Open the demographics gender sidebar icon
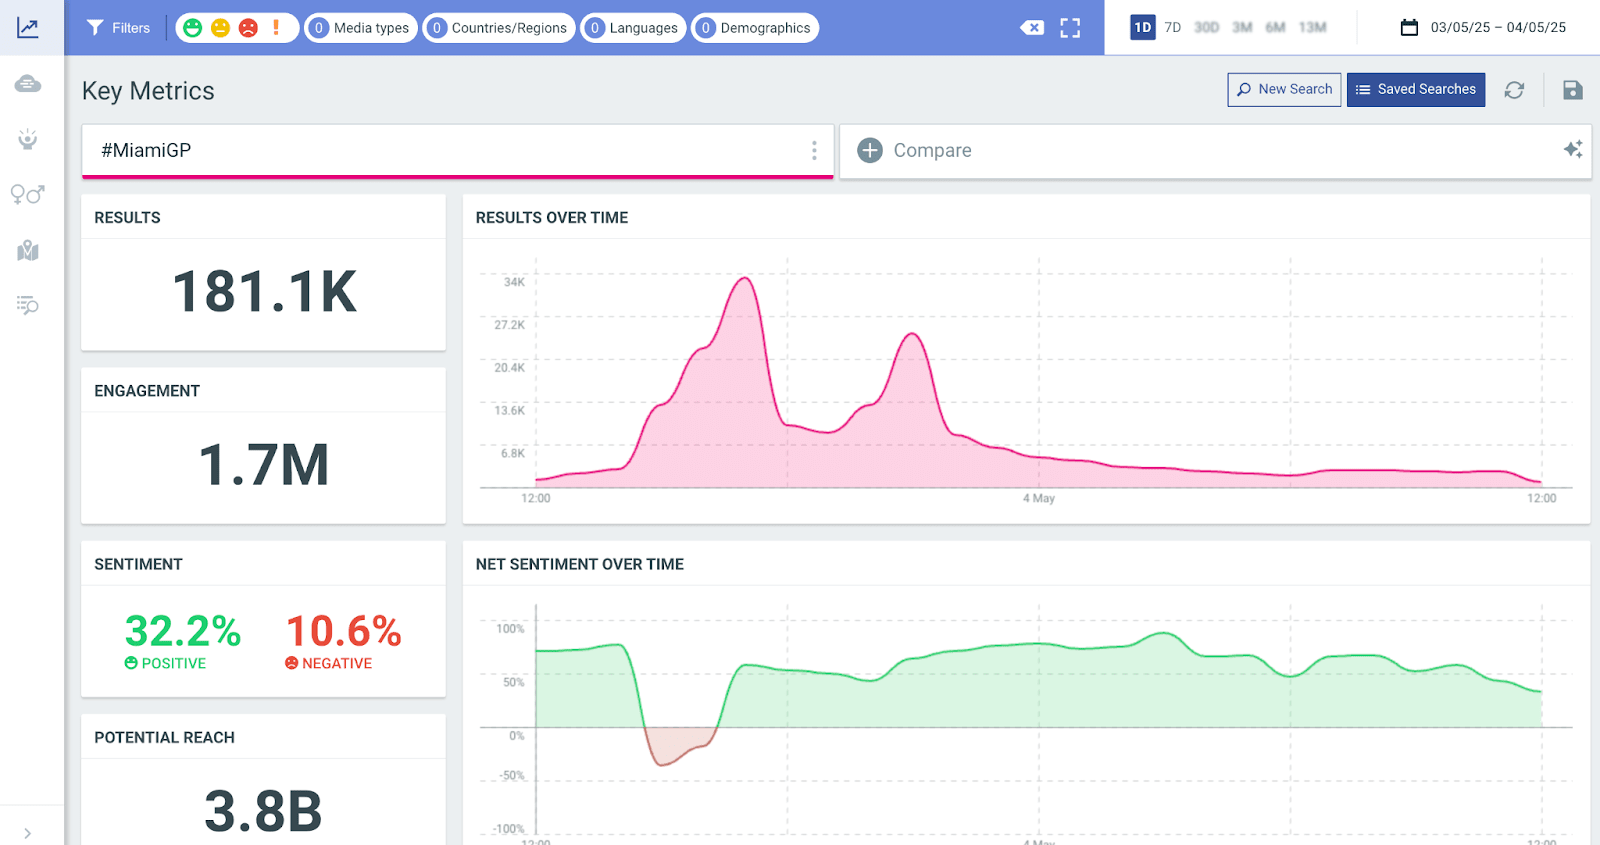The height and width of the screenshot is (845, 1600). point(28,194)
